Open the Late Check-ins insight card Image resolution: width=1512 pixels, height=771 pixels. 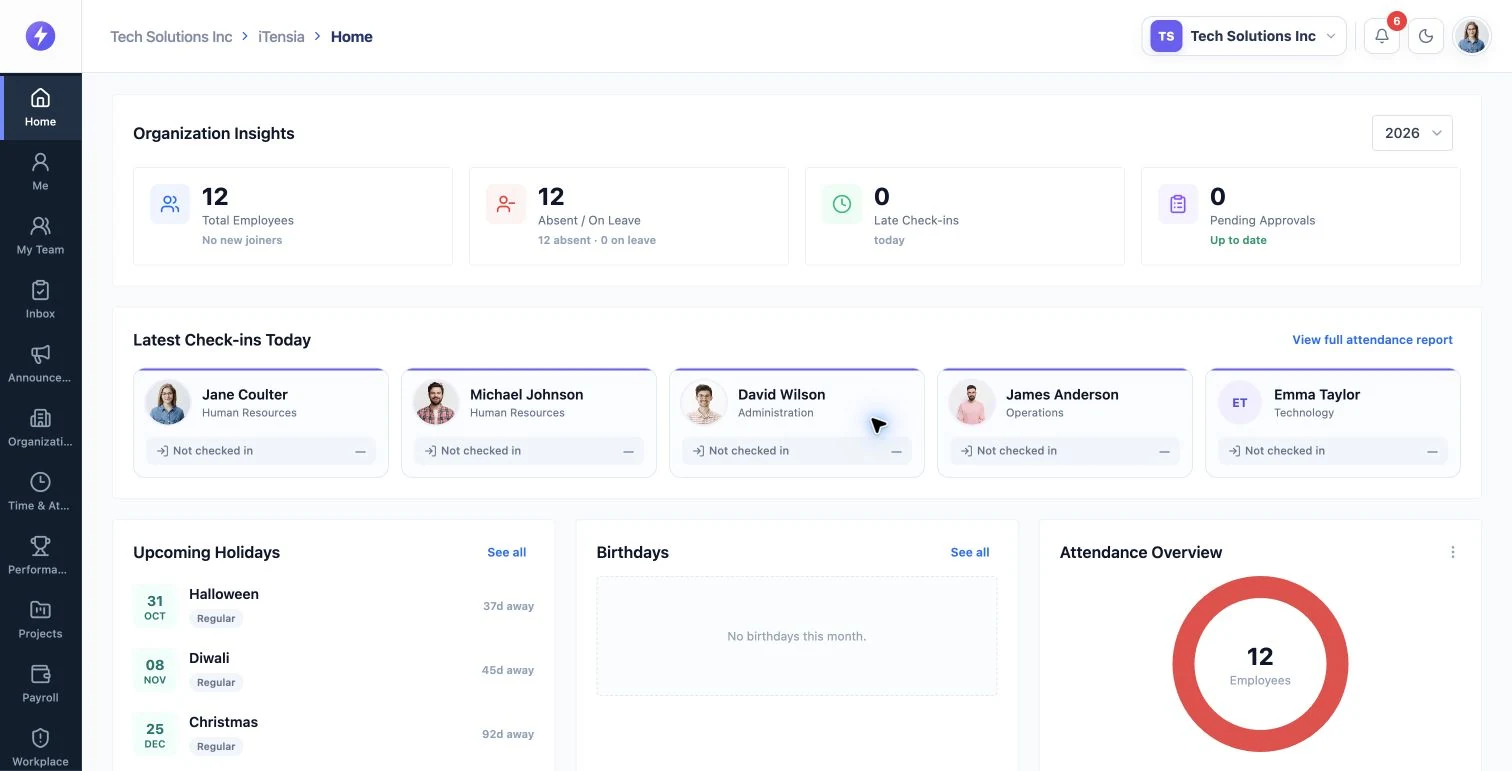coord(965,216)
